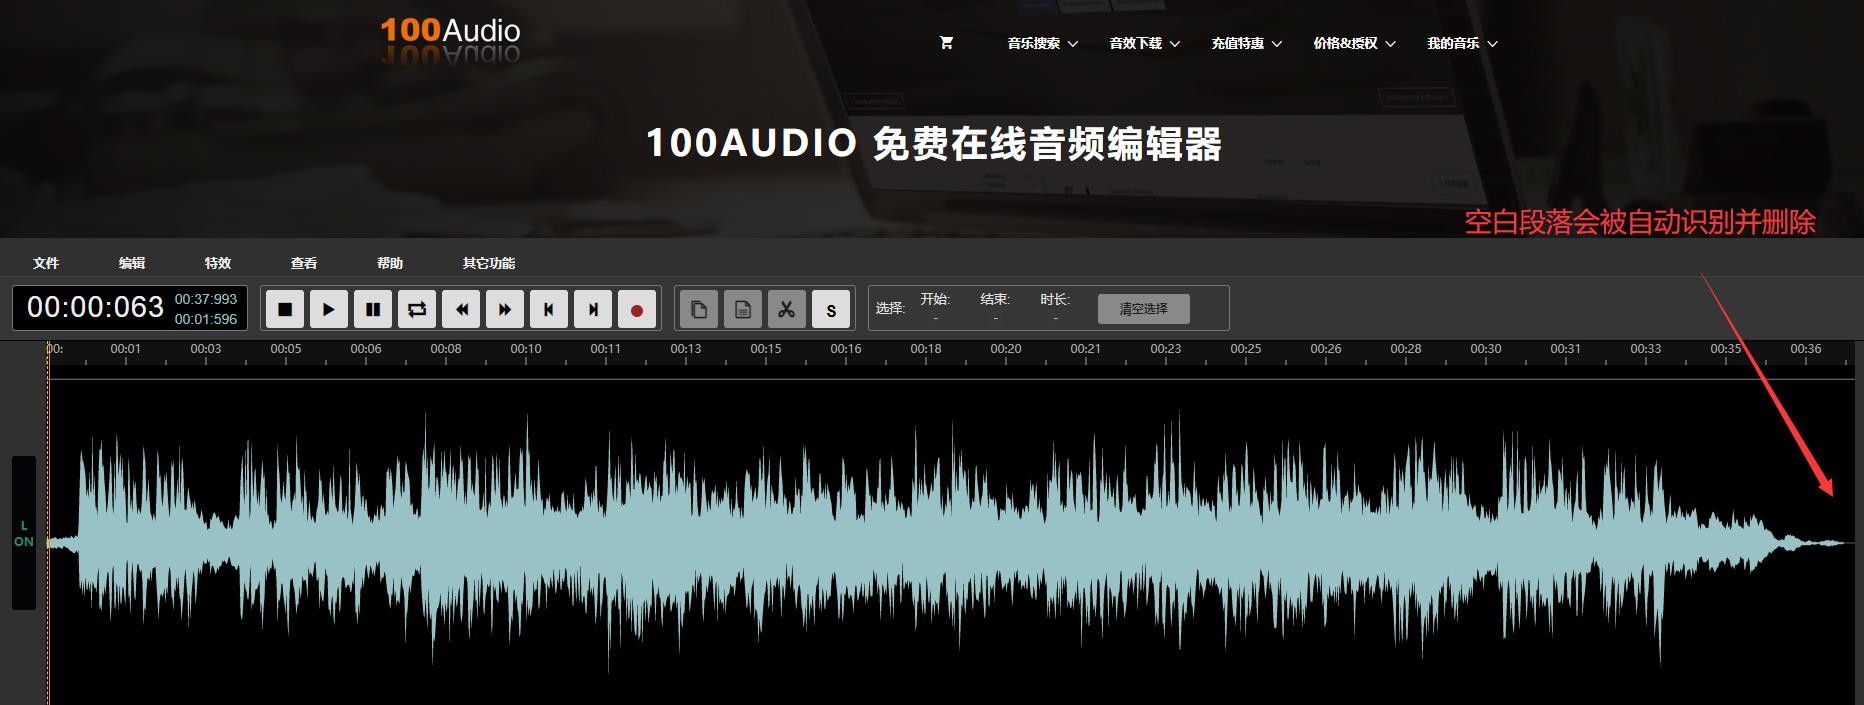
Task: Open the 其它功能 menu
Action: click(x=489, y=263)
